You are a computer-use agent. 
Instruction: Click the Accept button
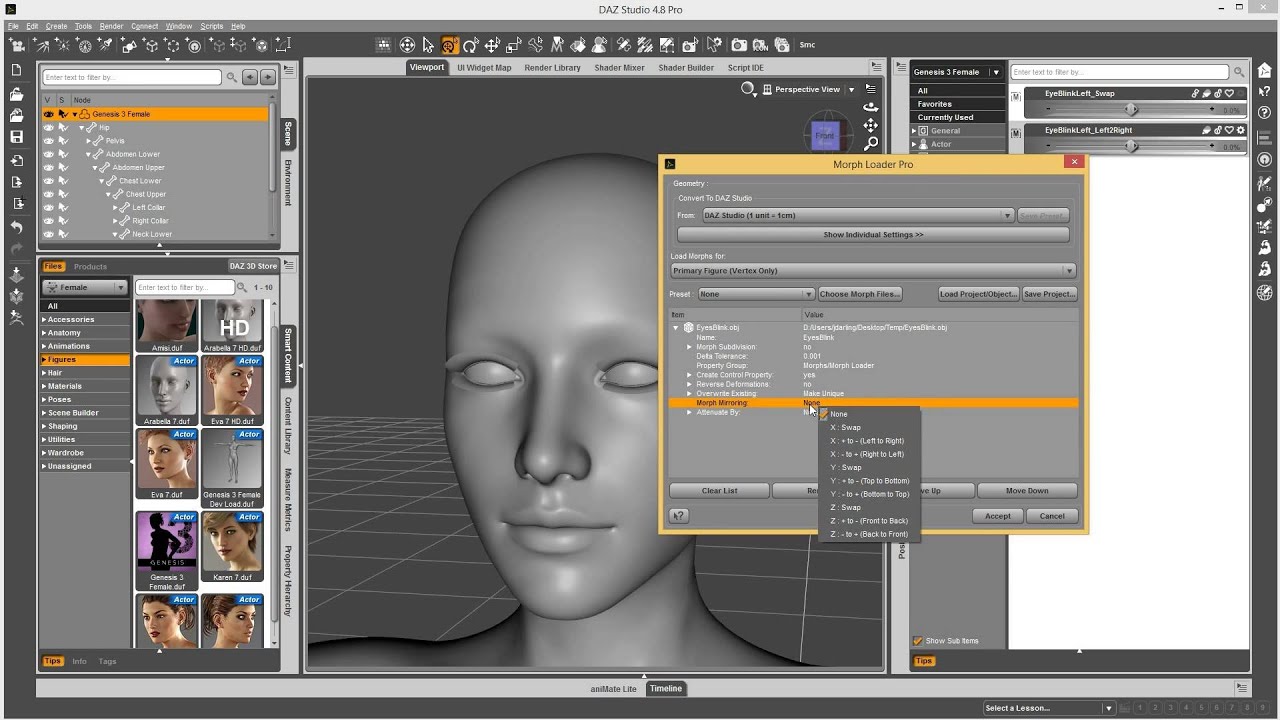click(998, 516)
